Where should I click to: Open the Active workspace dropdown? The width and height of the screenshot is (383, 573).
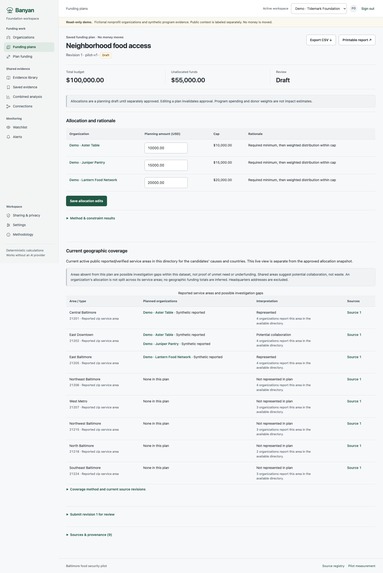(319, 8)
